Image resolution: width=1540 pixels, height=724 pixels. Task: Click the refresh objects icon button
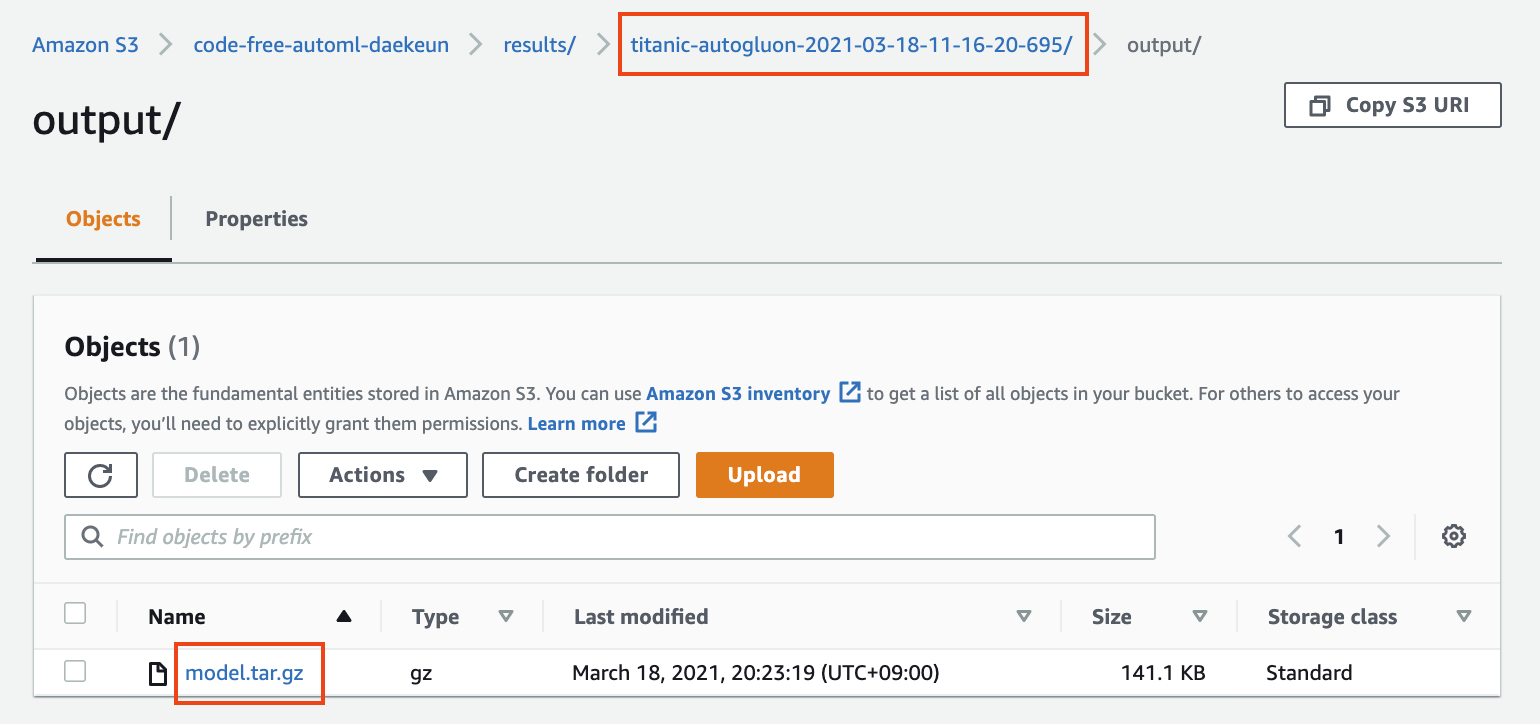(x=100, y=475)
